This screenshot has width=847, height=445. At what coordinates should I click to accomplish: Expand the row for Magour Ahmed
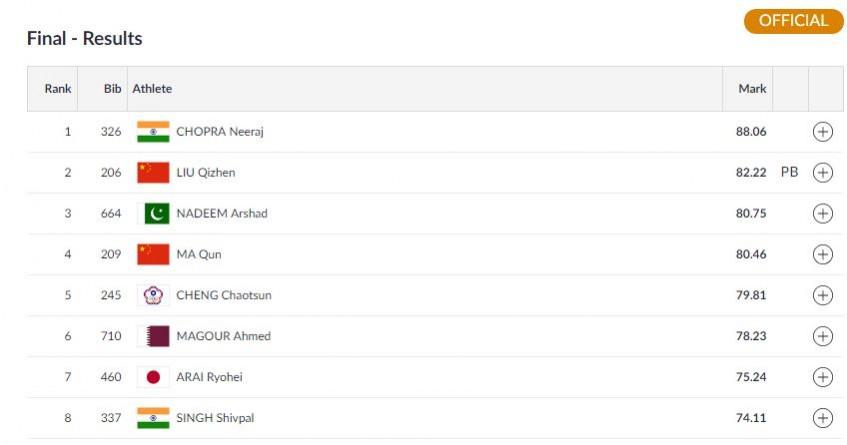(823, 336)
